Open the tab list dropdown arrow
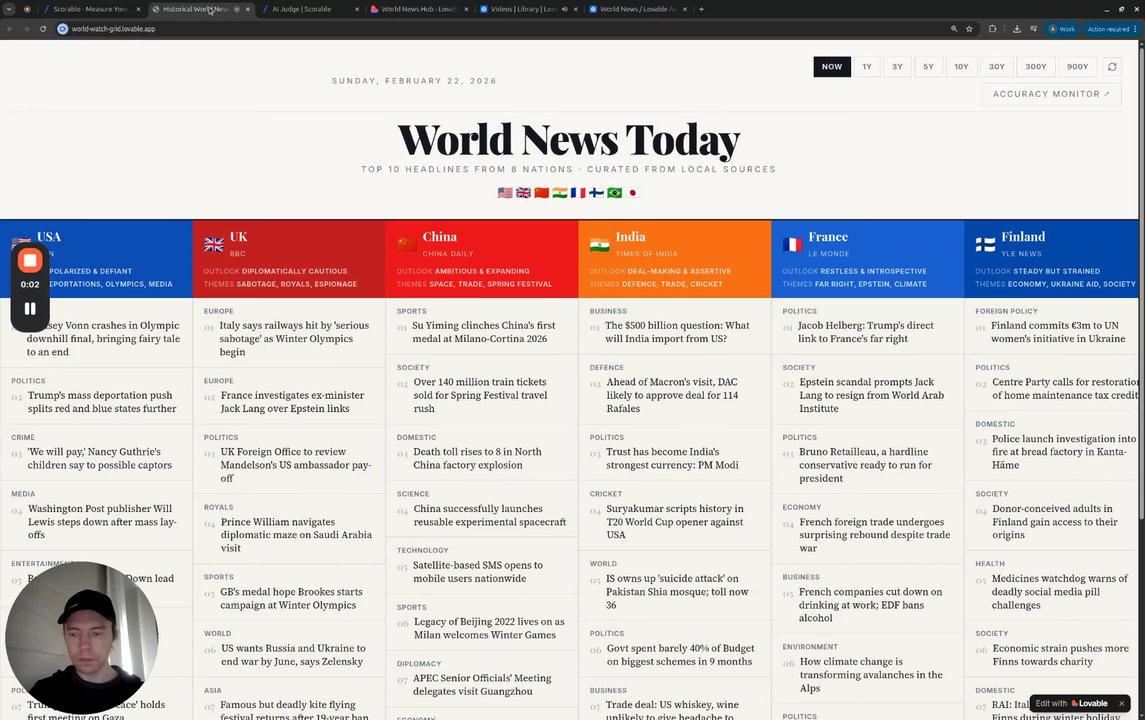The image size is (1145, 720). [9, 9]
